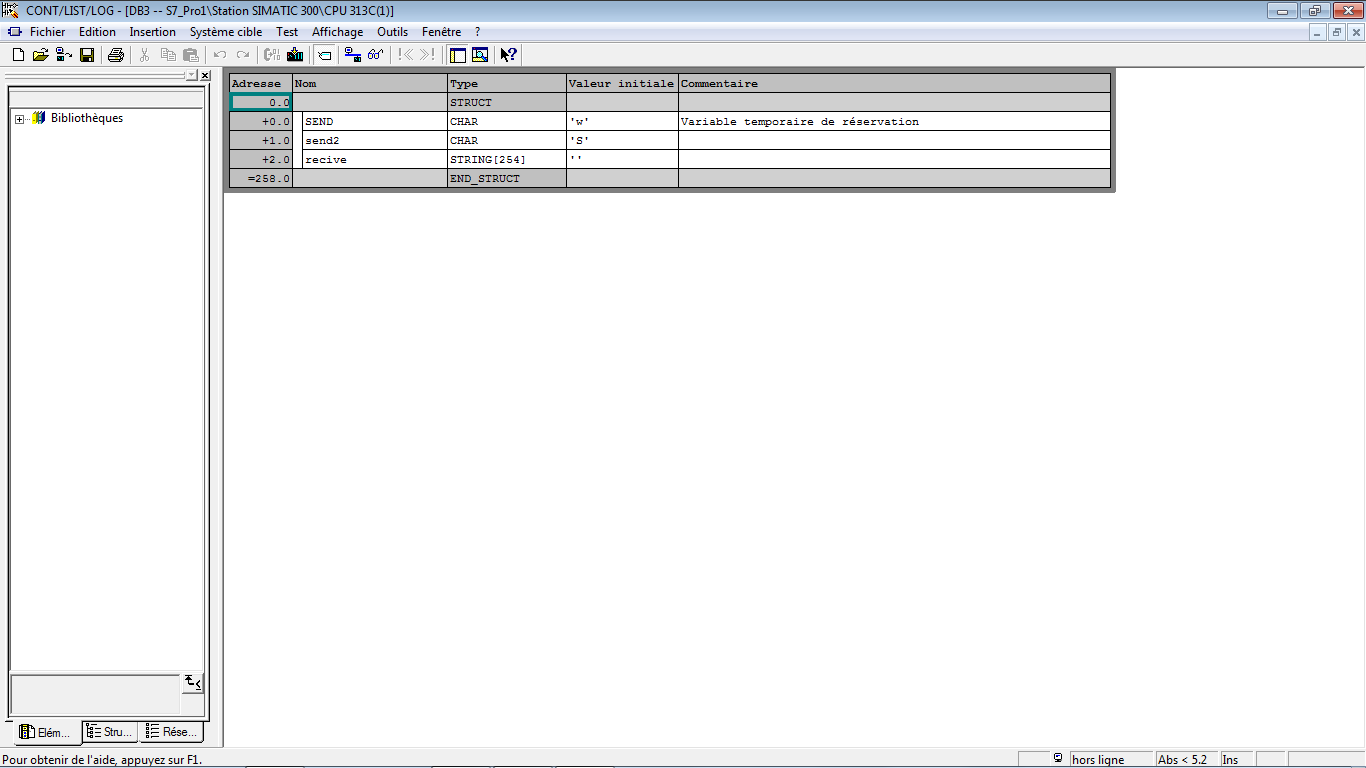This screenshot has width=1366, height=768.
Task: Select the send2 variable name cell
Action: (374, 141)
